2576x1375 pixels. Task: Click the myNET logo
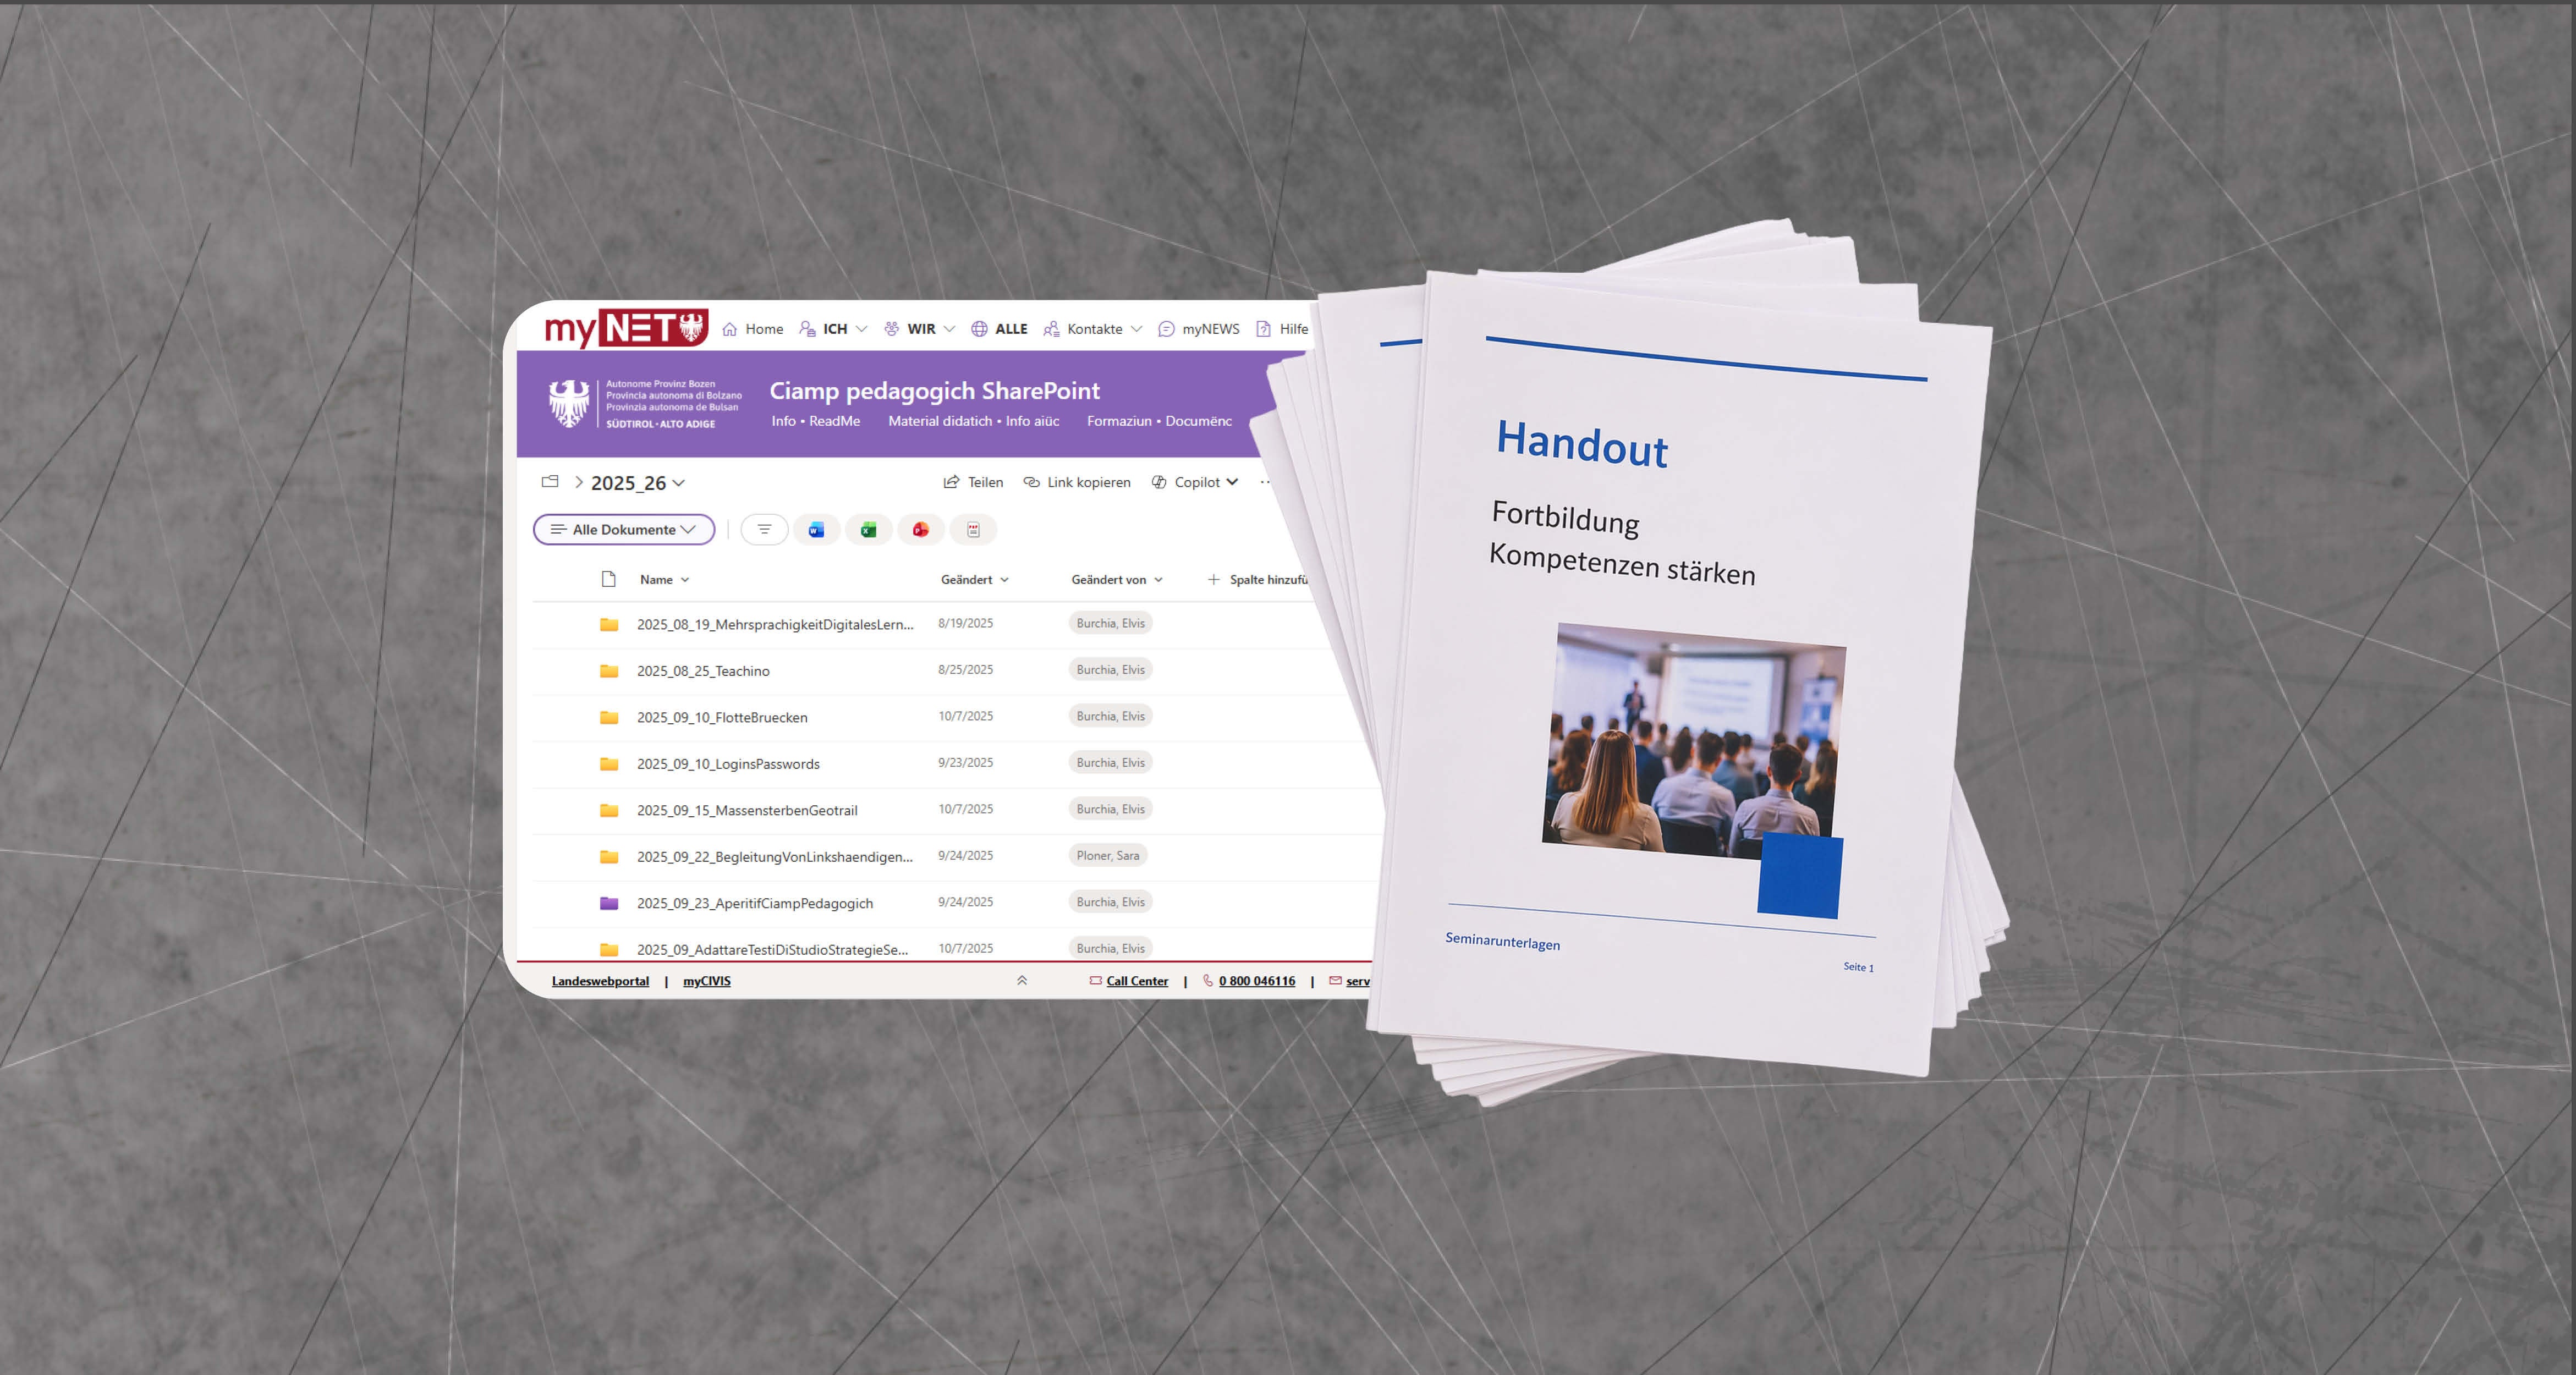(x=626, y=328)
